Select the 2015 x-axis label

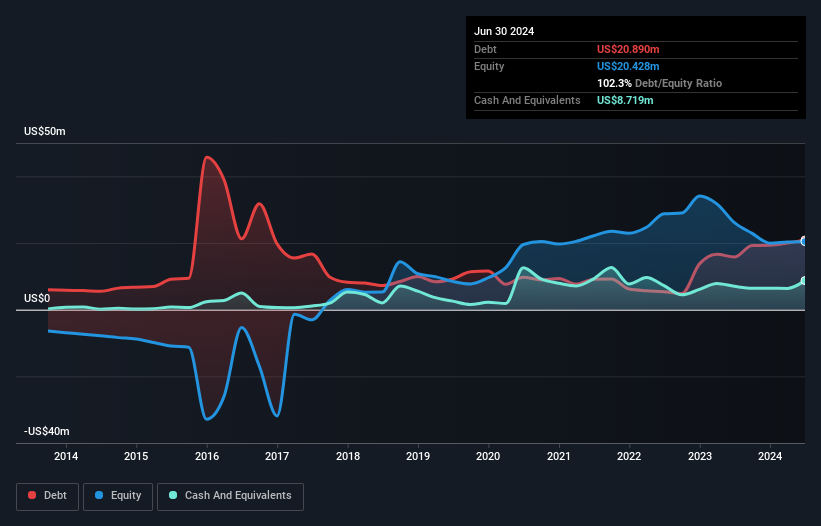[136, 456]
